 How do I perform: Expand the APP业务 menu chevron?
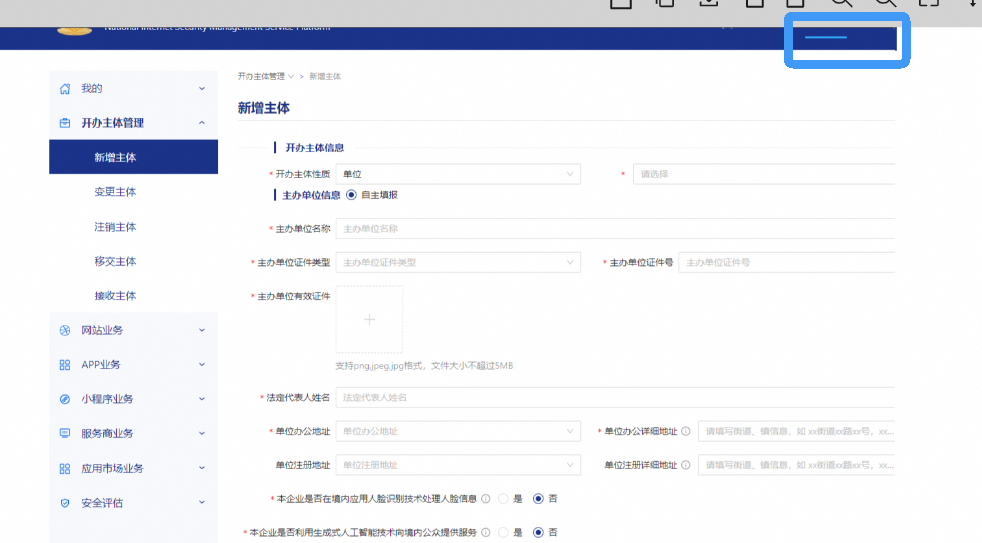(202, 365)
